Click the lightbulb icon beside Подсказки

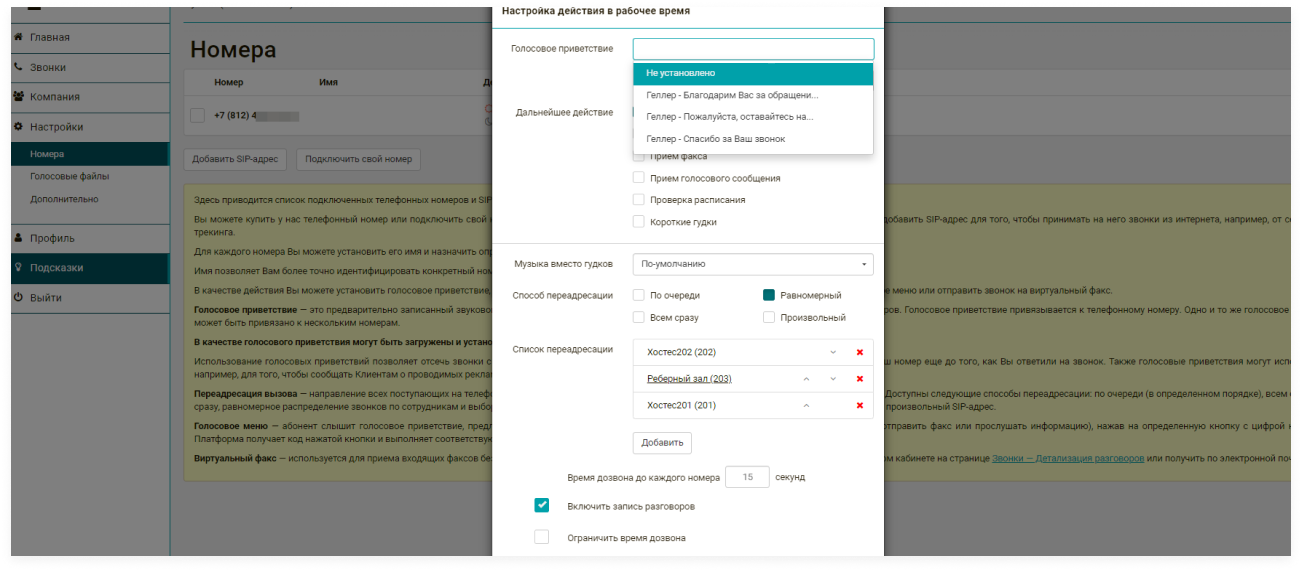[18, 267]
